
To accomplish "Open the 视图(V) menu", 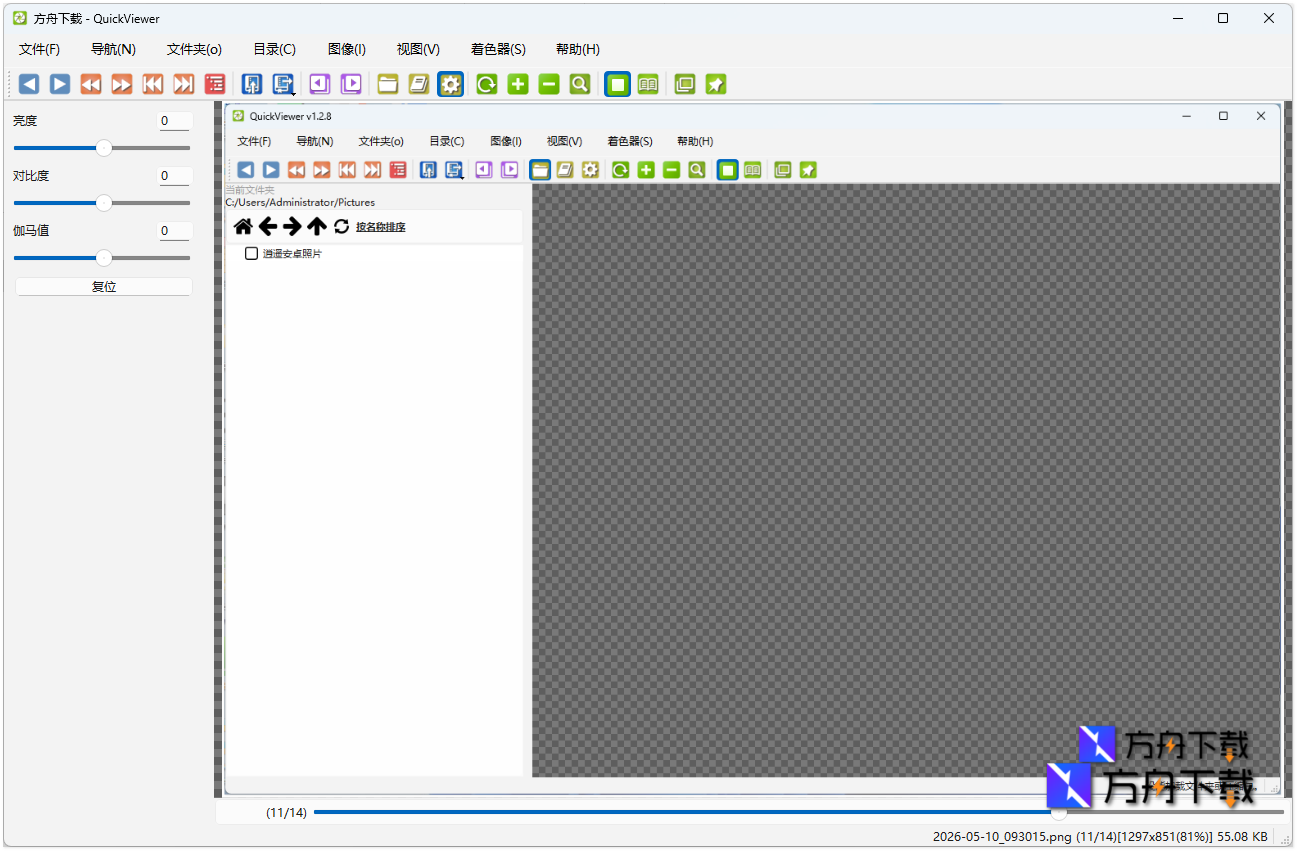I will (x=418, y=49).
